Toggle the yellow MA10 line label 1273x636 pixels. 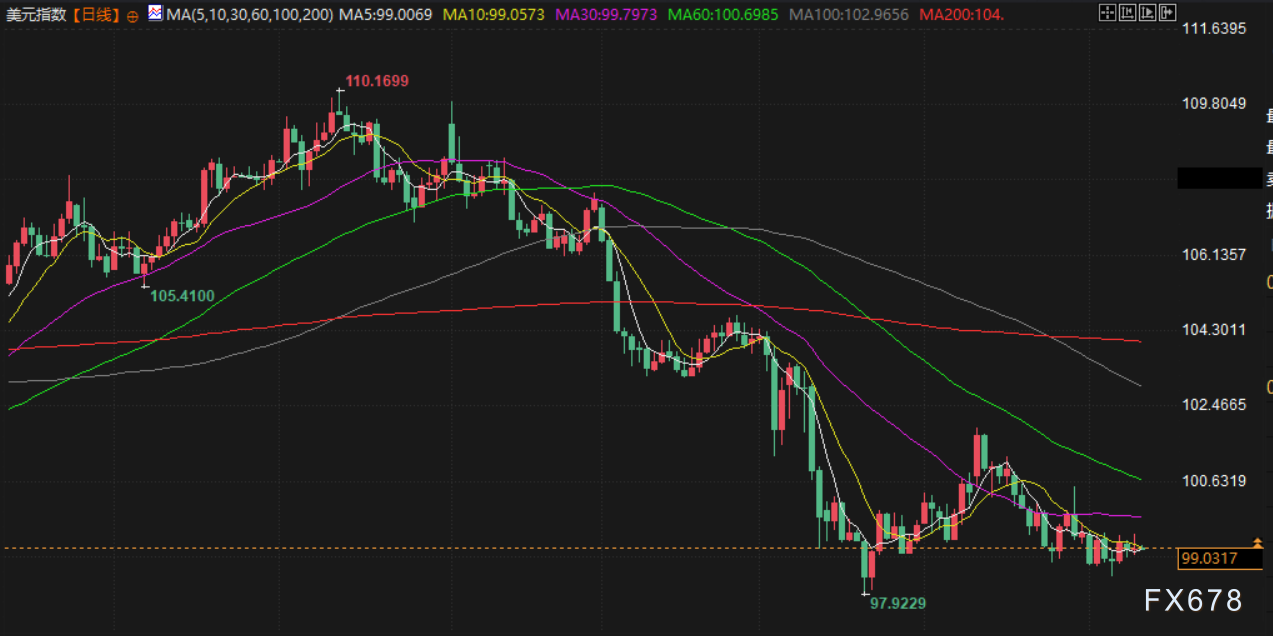(492, 15)
